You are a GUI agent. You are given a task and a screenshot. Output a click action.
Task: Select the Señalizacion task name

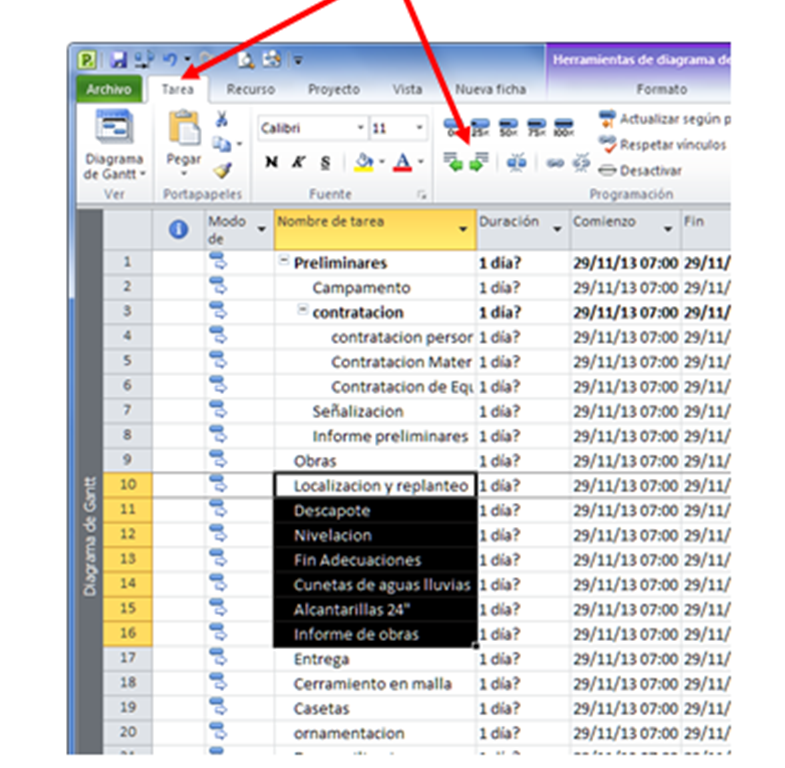click(x=358, y=412)
